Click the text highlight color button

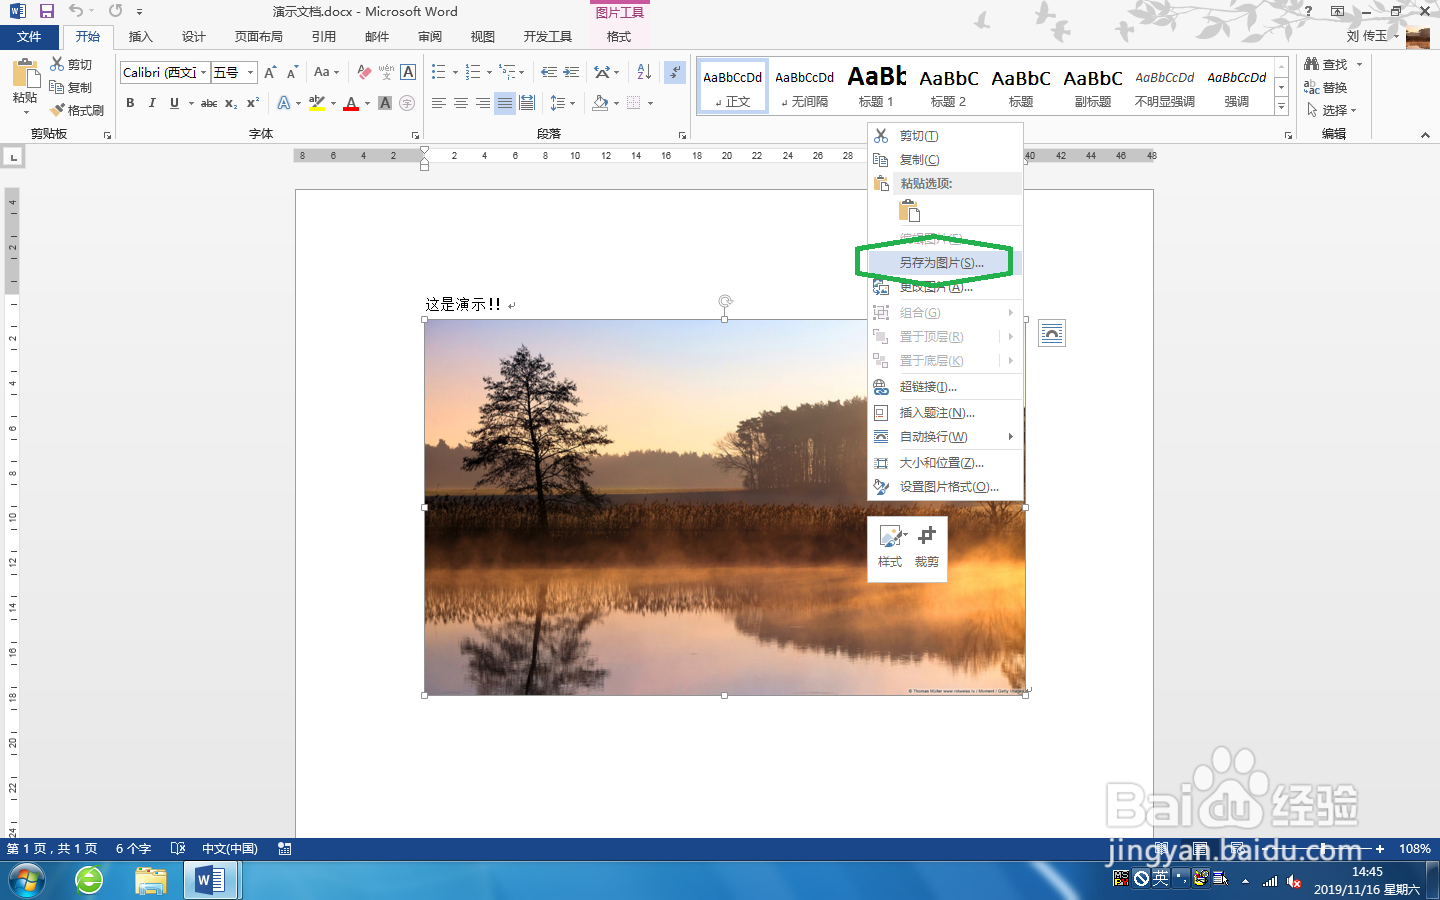click(x=317, y=103)
